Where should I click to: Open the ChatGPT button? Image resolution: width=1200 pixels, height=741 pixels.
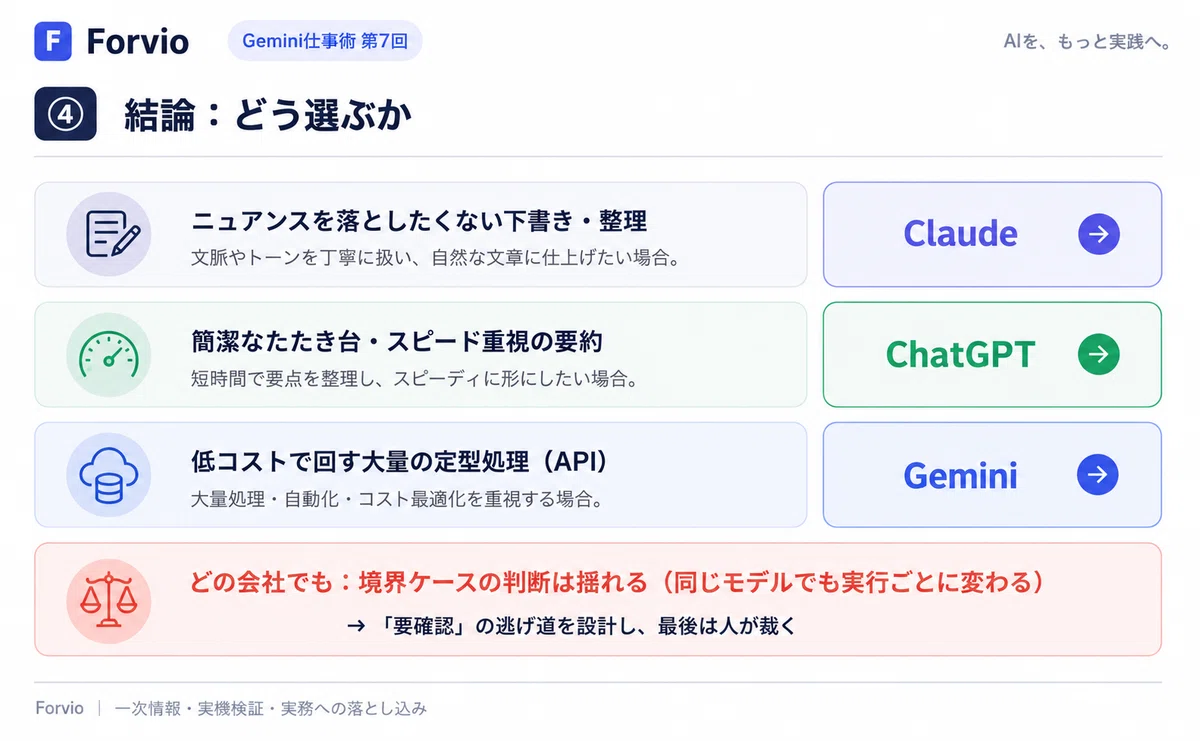pyautogui.click(x=992, y=354)
